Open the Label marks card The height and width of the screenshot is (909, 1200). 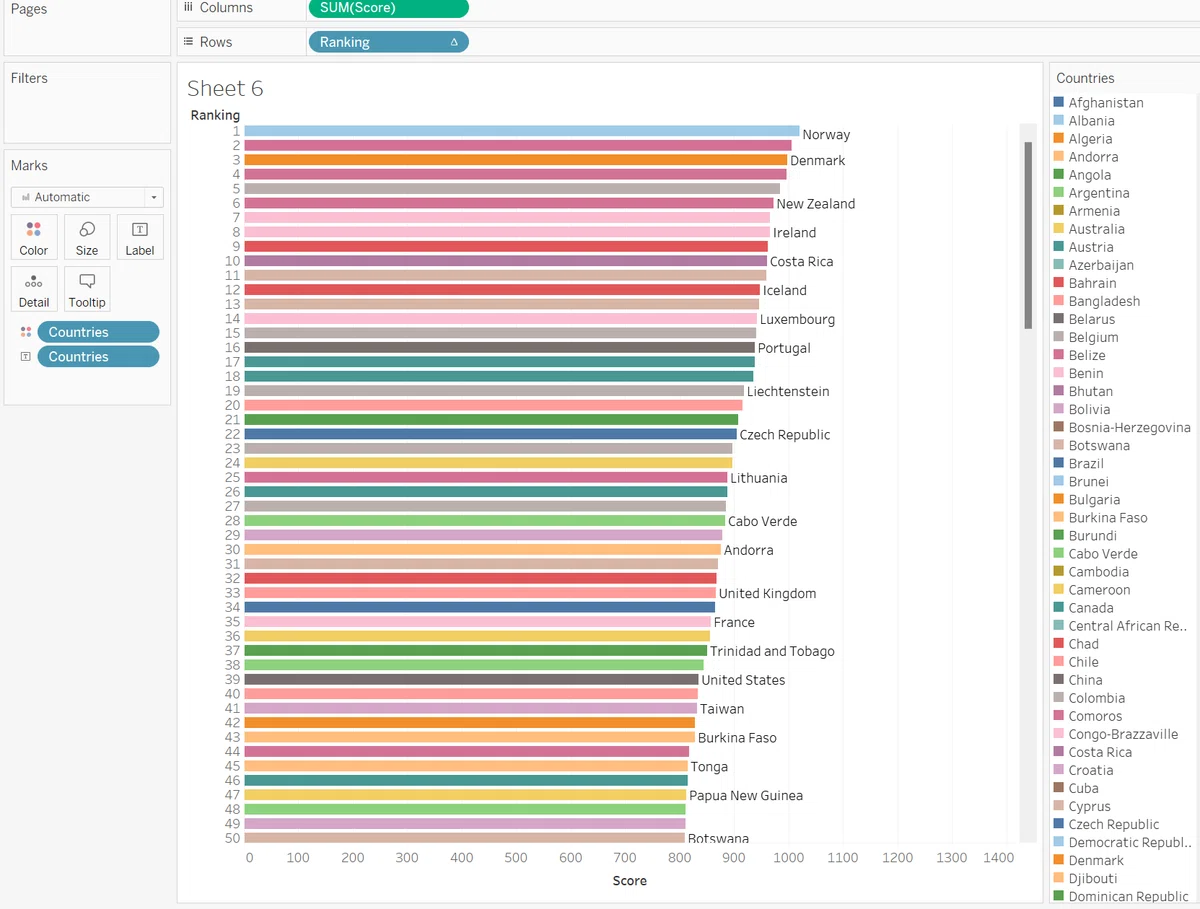(x=140, y=238)
